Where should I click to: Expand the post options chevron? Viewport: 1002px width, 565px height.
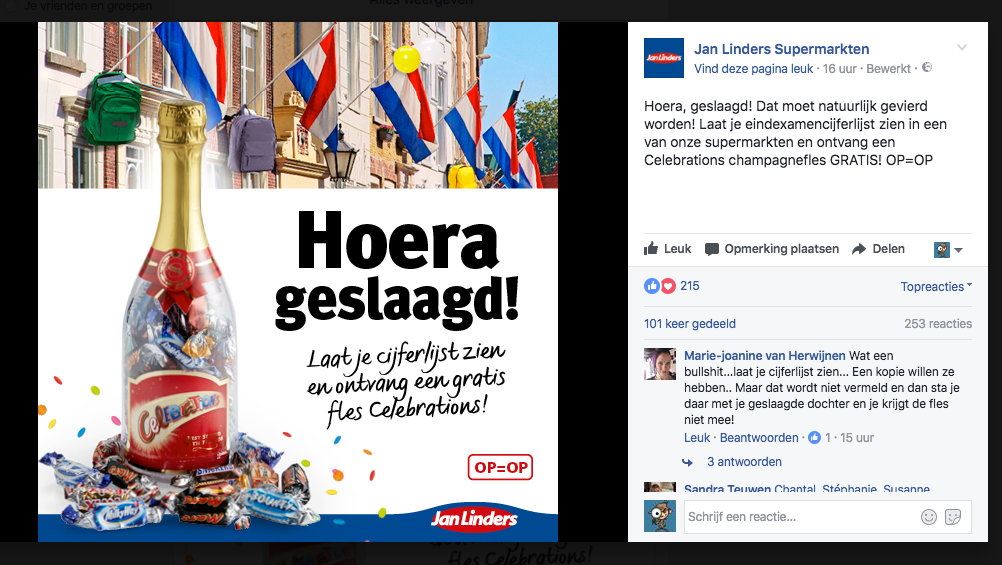[x=962, y=47]
